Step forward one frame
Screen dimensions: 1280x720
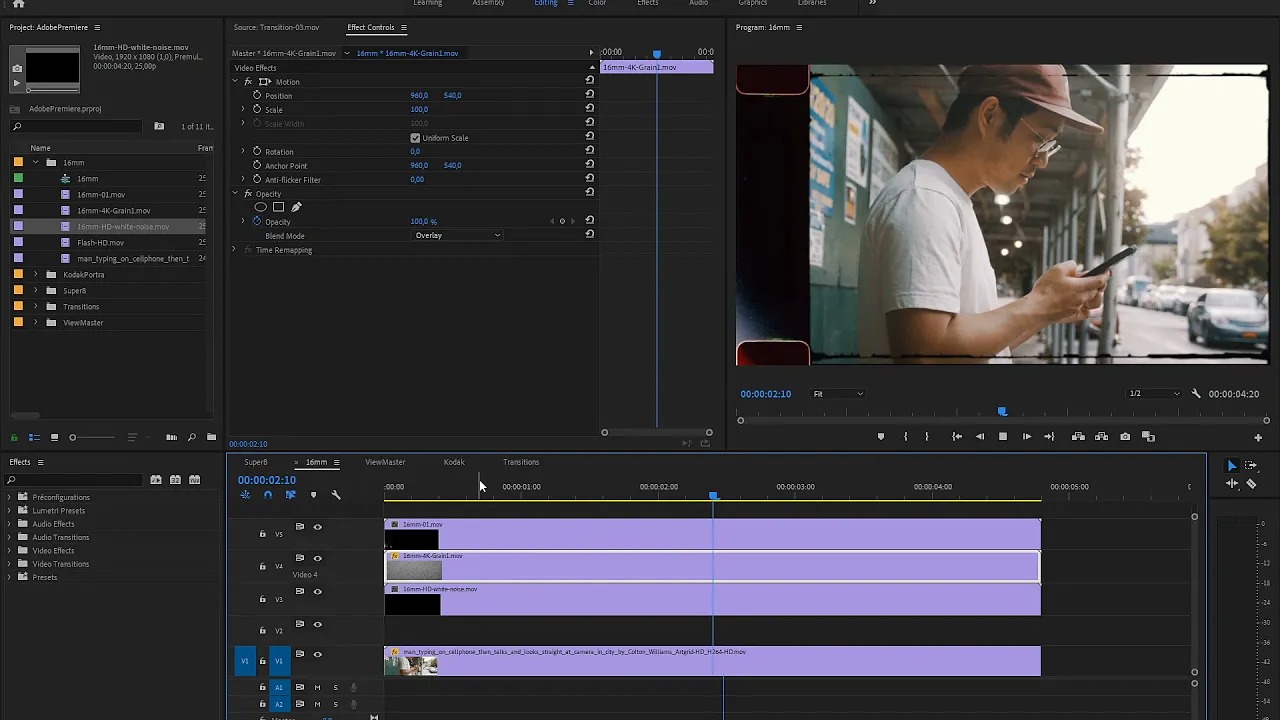tap(1026, 437)
